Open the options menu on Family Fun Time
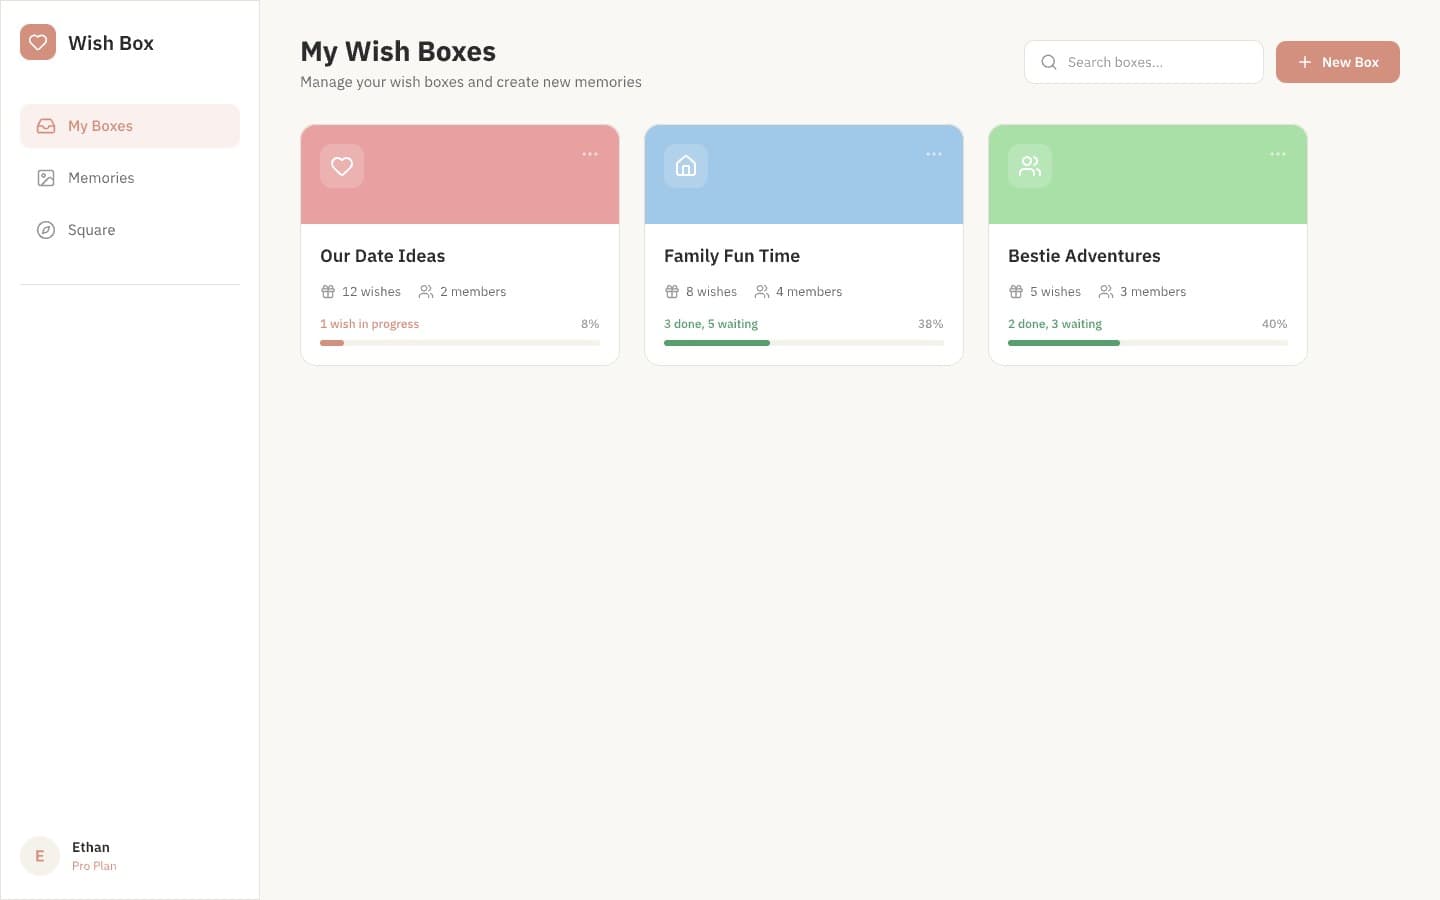Image resolution: width=1440 pixels, height=900 pixels. 933,153
